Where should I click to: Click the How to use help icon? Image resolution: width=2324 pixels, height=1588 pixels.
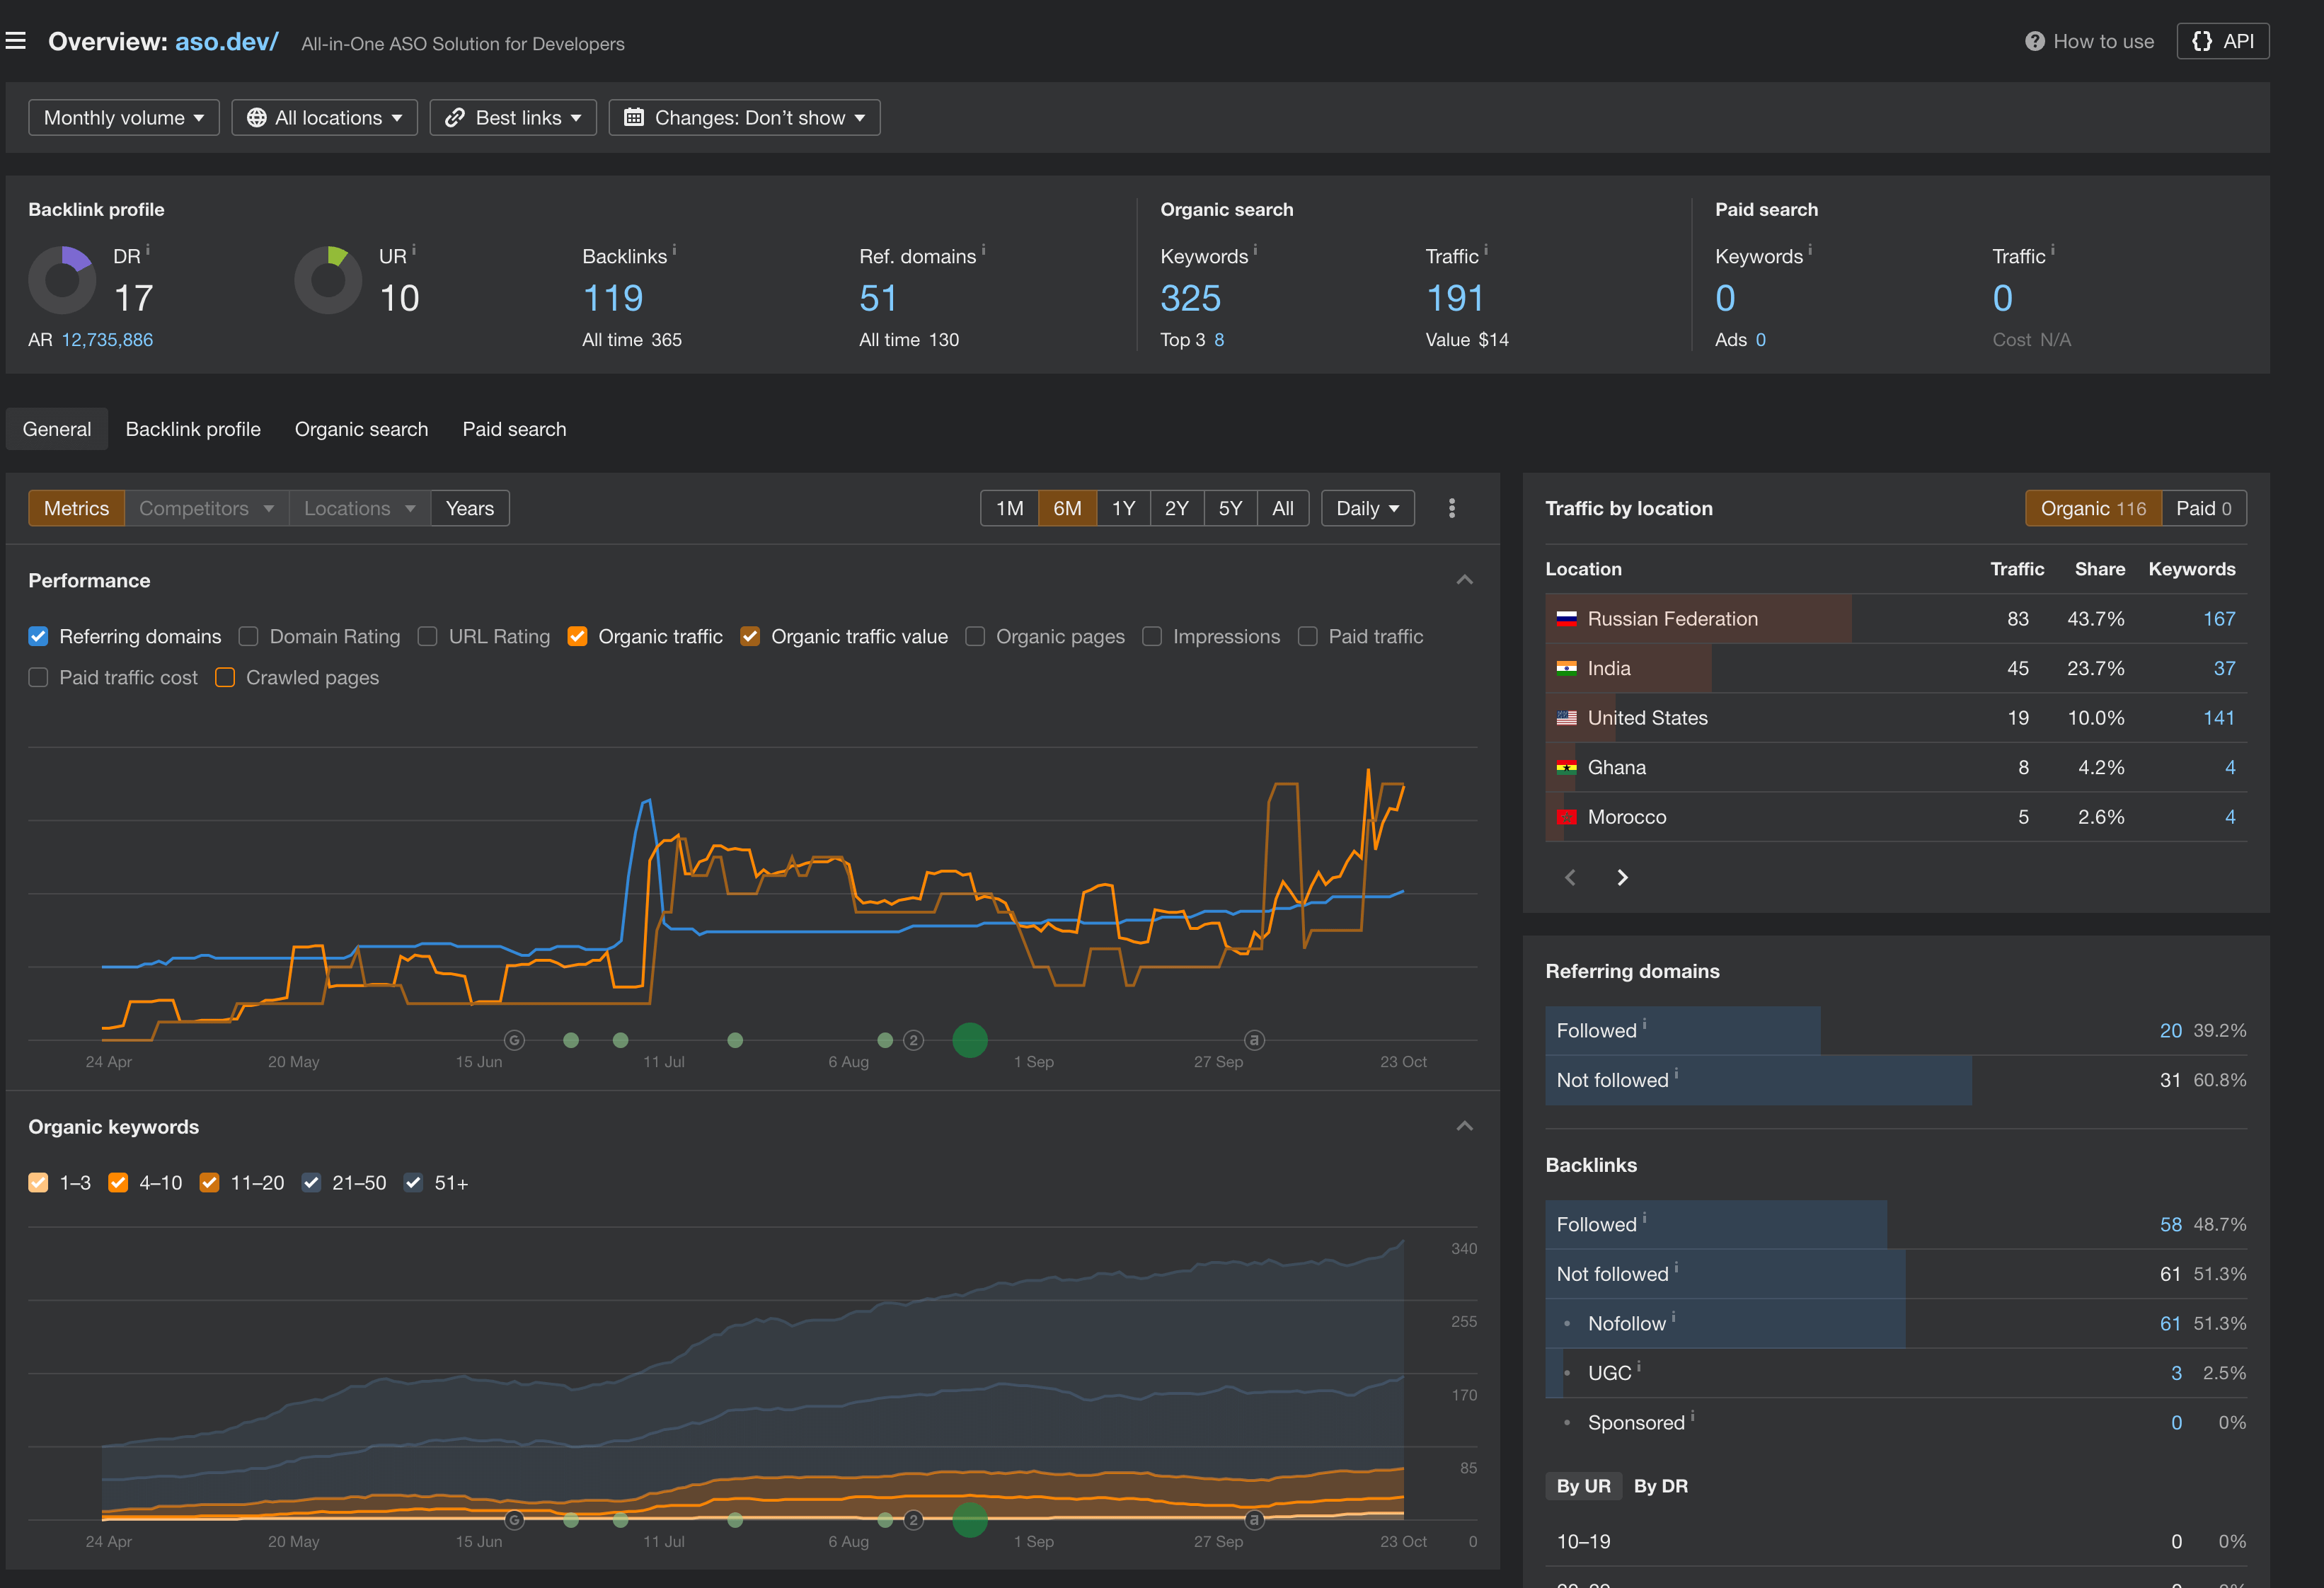click(2037, 41)
